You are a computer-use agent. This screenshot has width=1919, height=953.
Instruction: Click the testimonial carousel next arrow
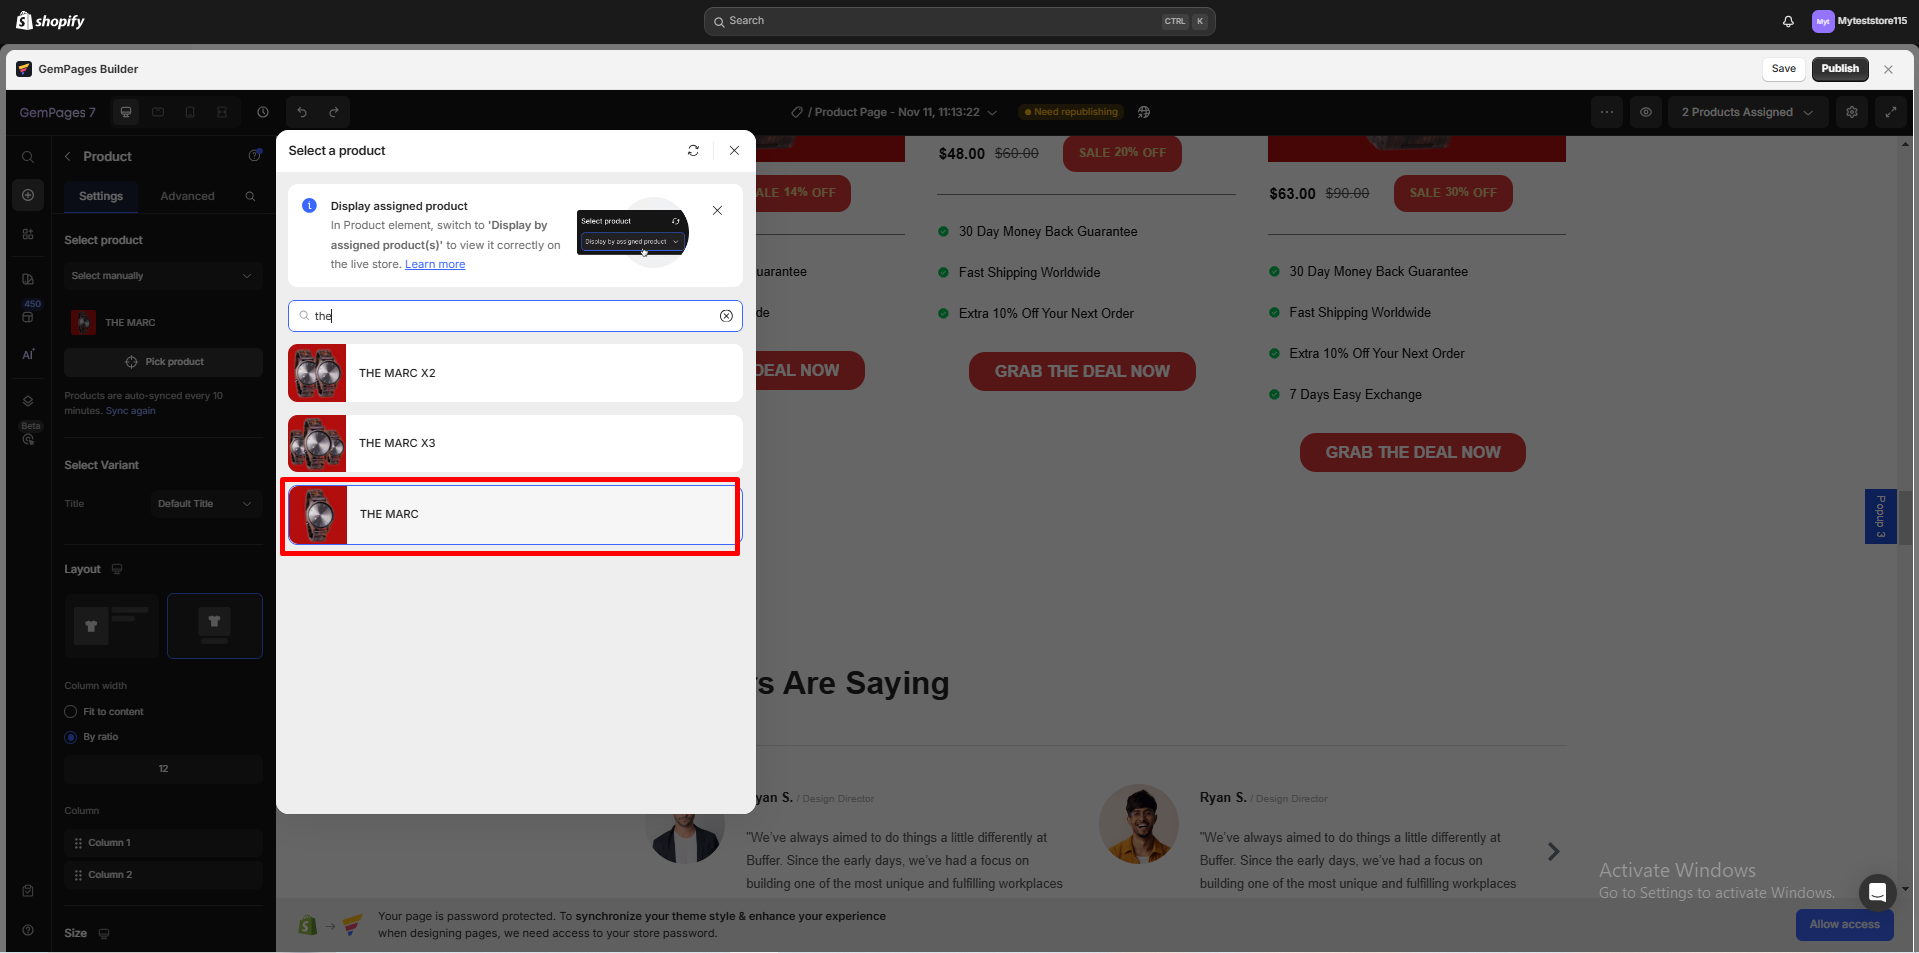(1553, 852)
